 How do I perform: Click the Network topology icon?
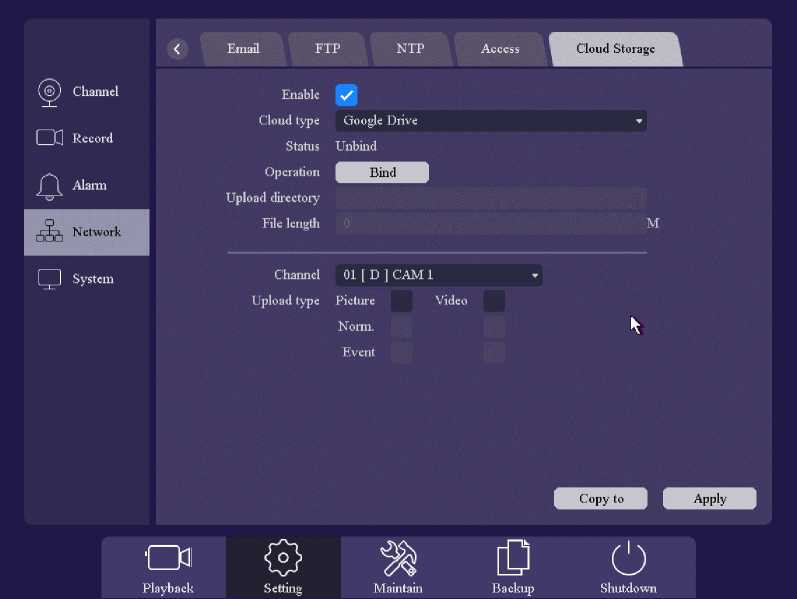point(49,232)
